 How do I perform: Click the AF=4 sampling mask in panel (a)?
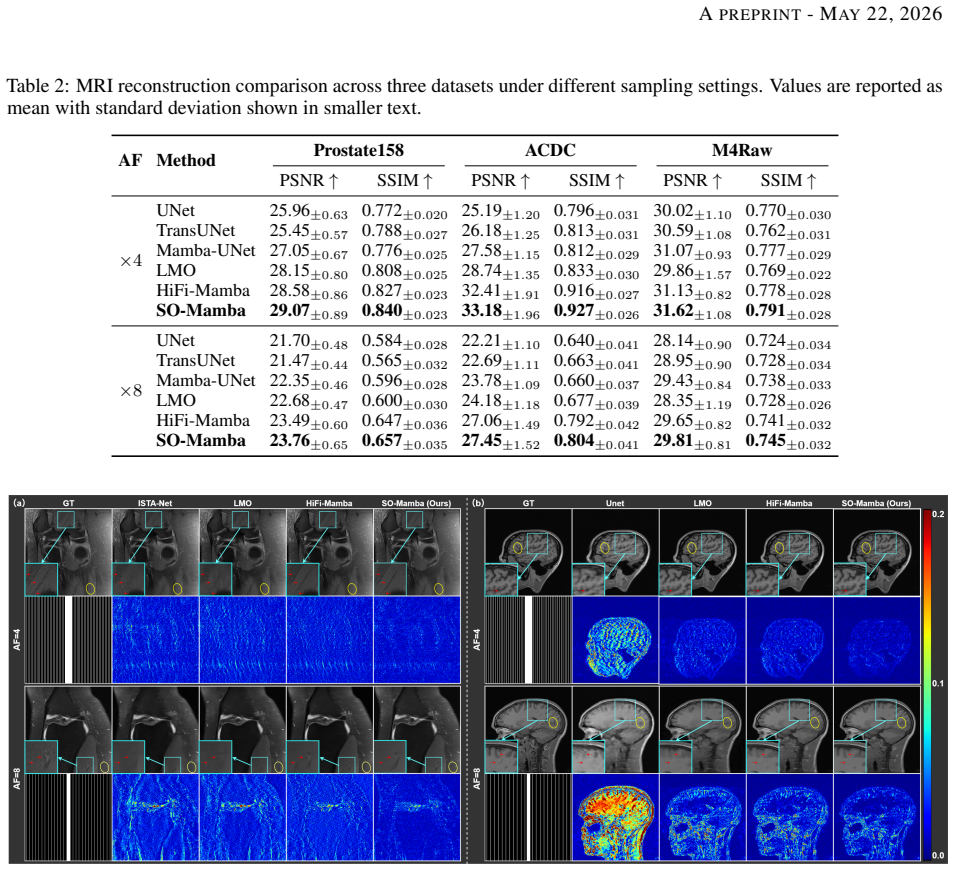click(x=68, y=640)
